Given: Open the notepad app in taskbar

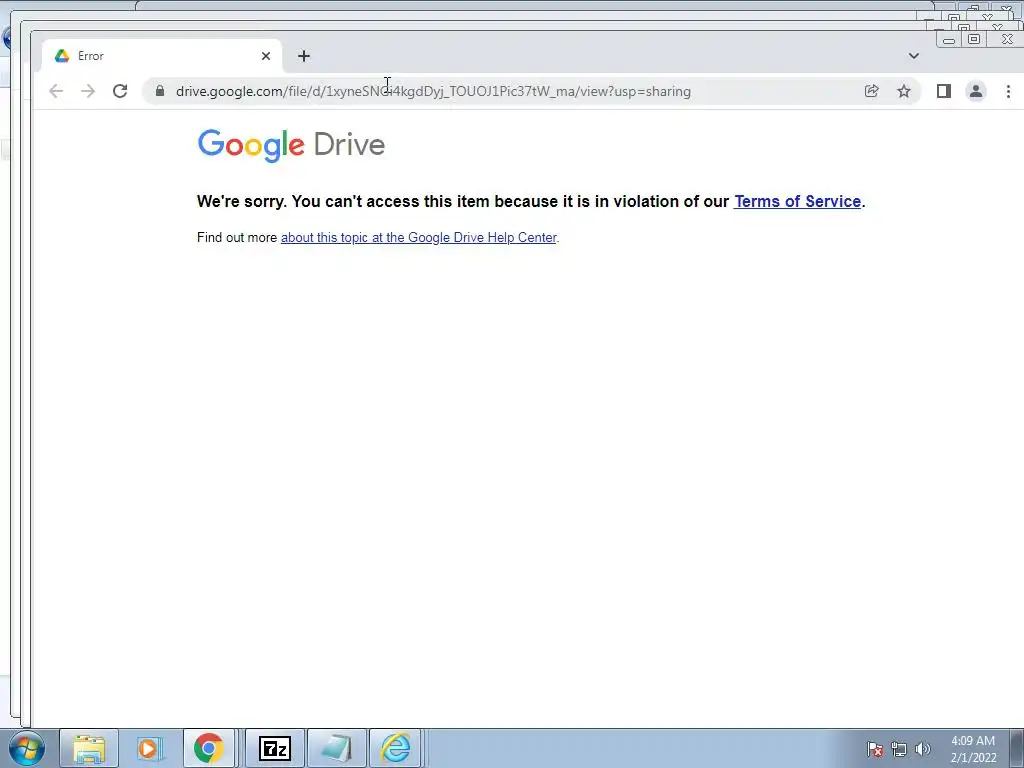Looking at the screenshot, I should [337, 748].
